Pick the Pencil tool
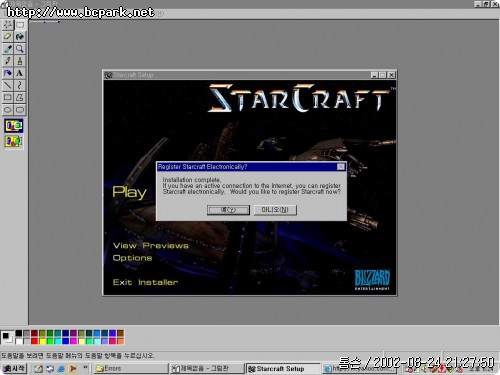500x375 pixels. coord(8,61)
